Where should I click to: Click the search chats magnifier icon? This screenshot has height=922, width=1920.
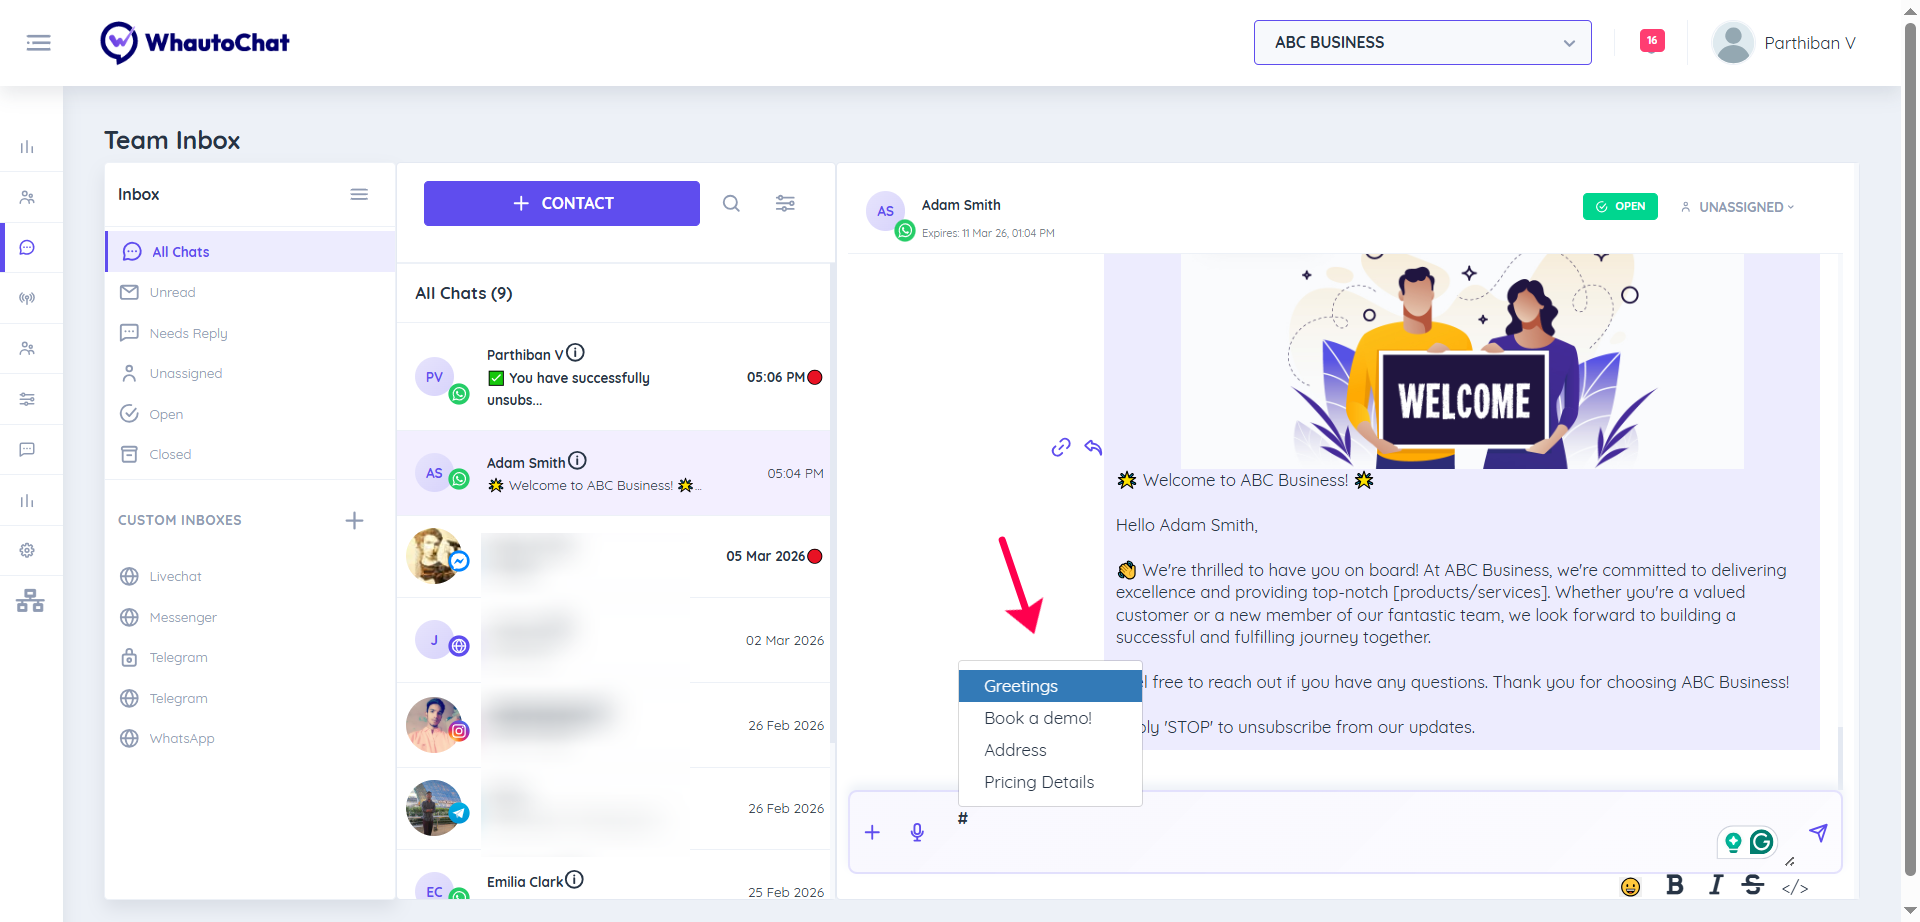click(x=731, y=204)
